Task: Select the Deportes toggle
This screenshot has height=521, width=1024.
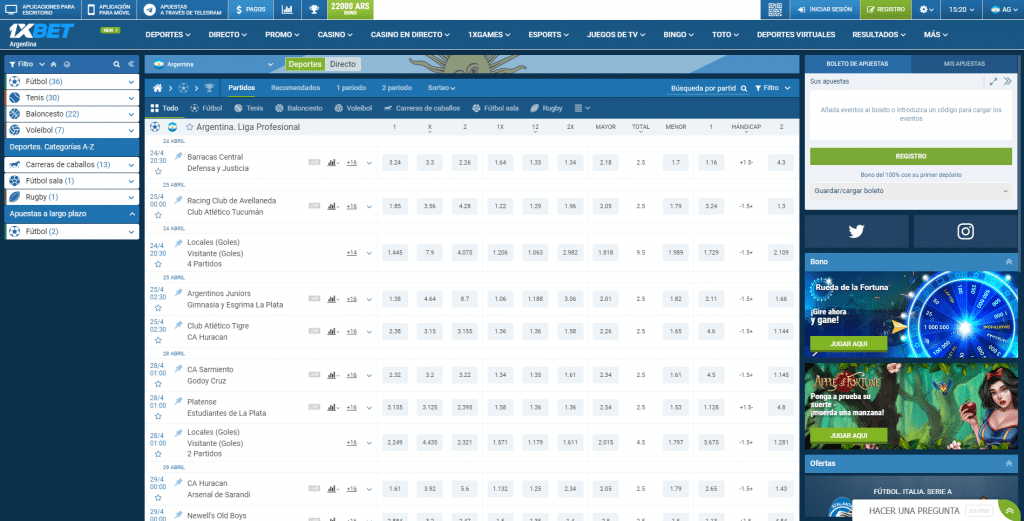Action: [305, 64]
